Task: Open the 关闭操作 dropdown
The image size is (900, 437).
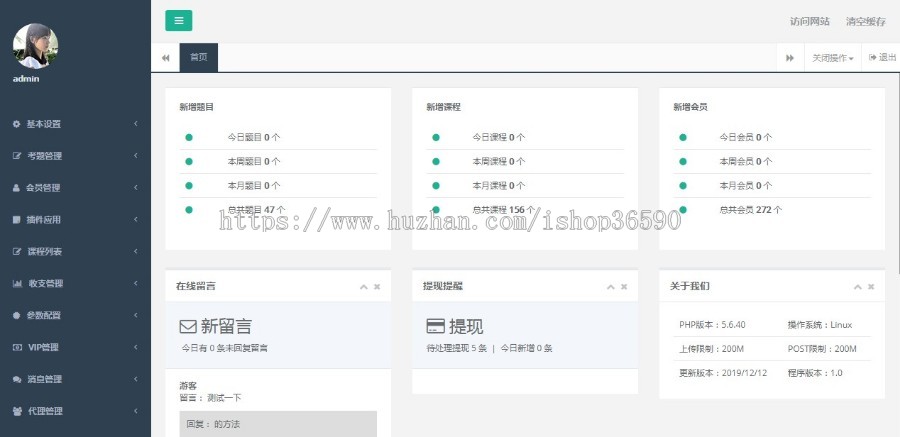Action: tap(833, 58)
